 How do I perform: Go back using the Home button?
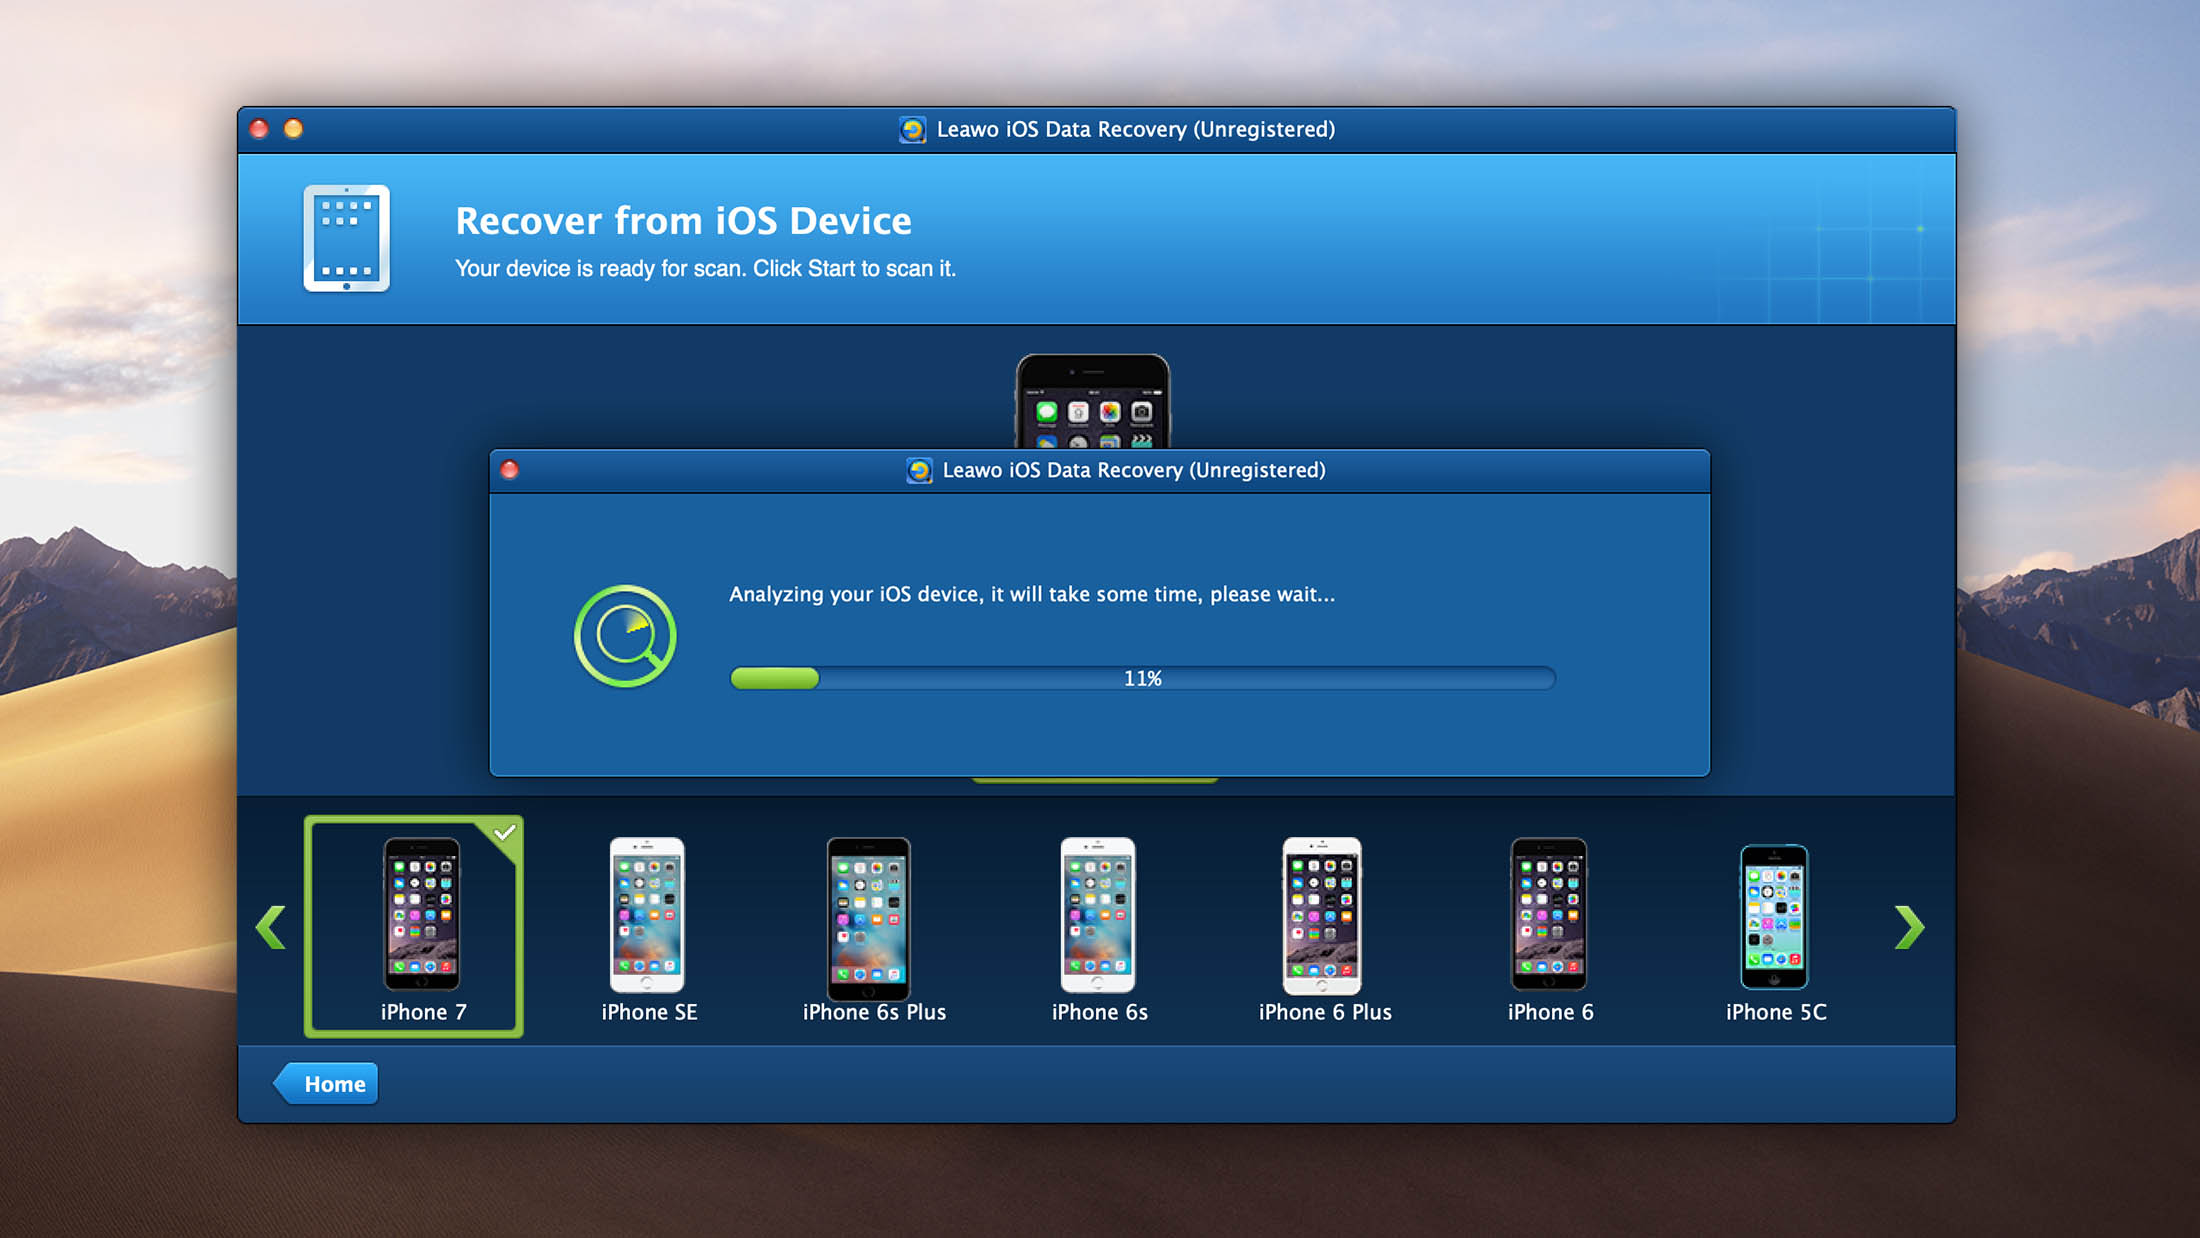[326, 1084]
